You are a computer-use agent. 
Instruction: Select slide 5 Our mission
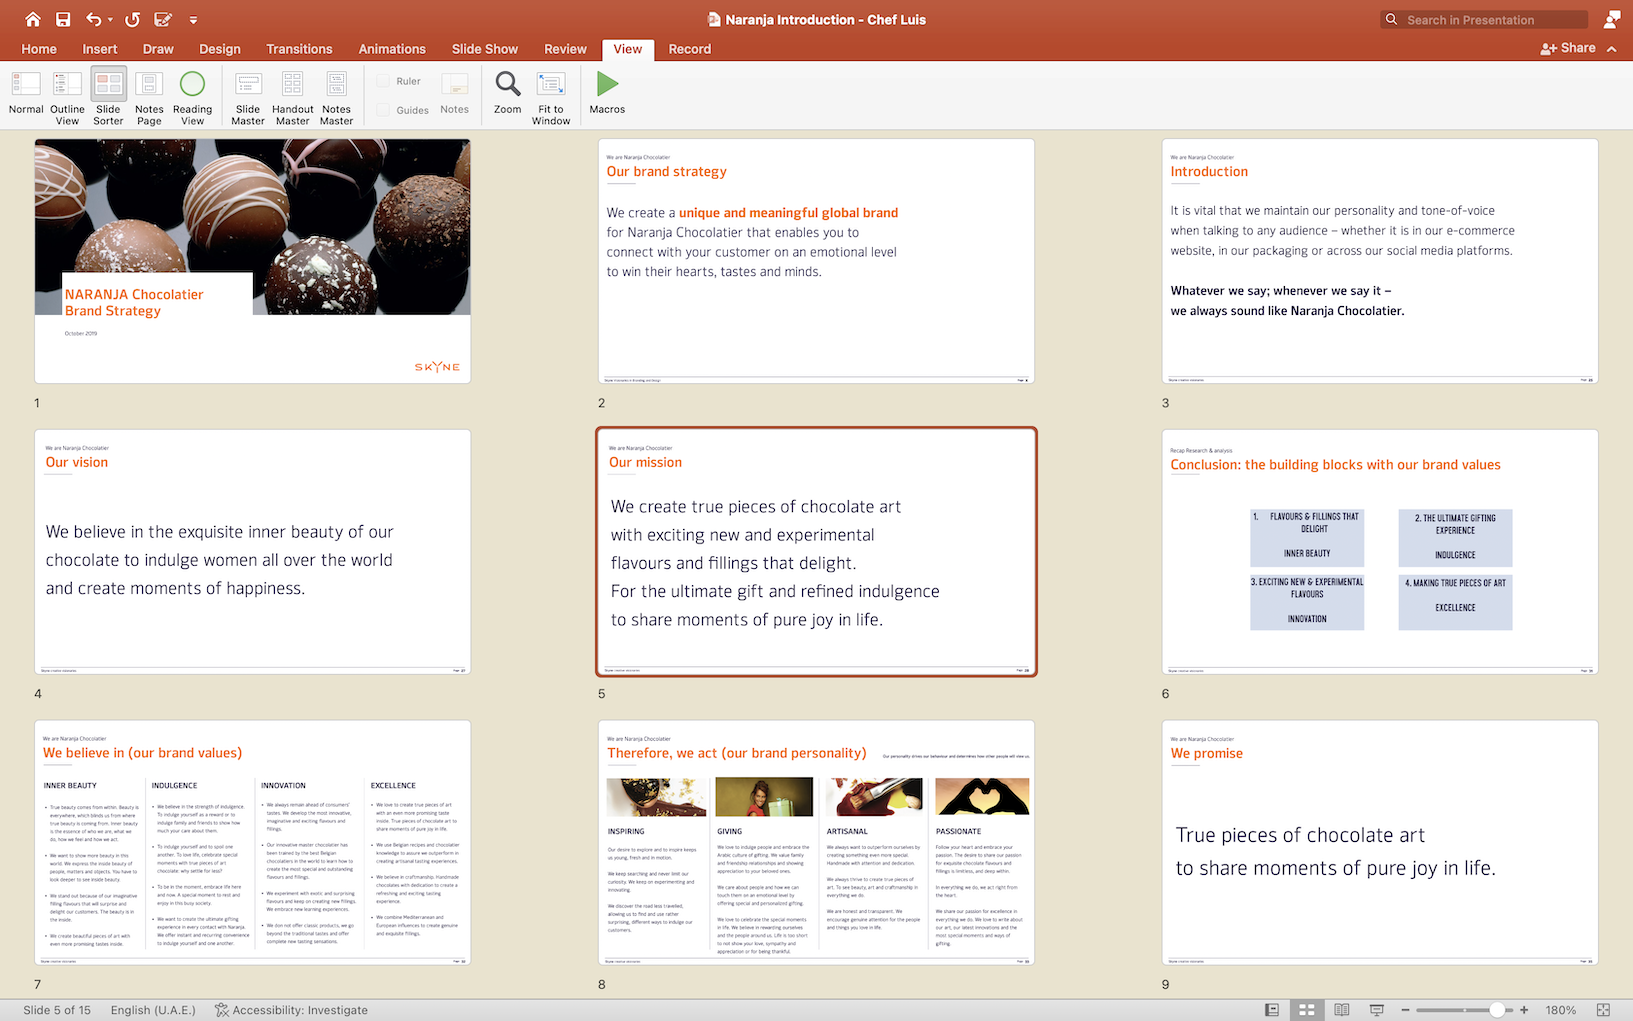(x=816, y=552)
